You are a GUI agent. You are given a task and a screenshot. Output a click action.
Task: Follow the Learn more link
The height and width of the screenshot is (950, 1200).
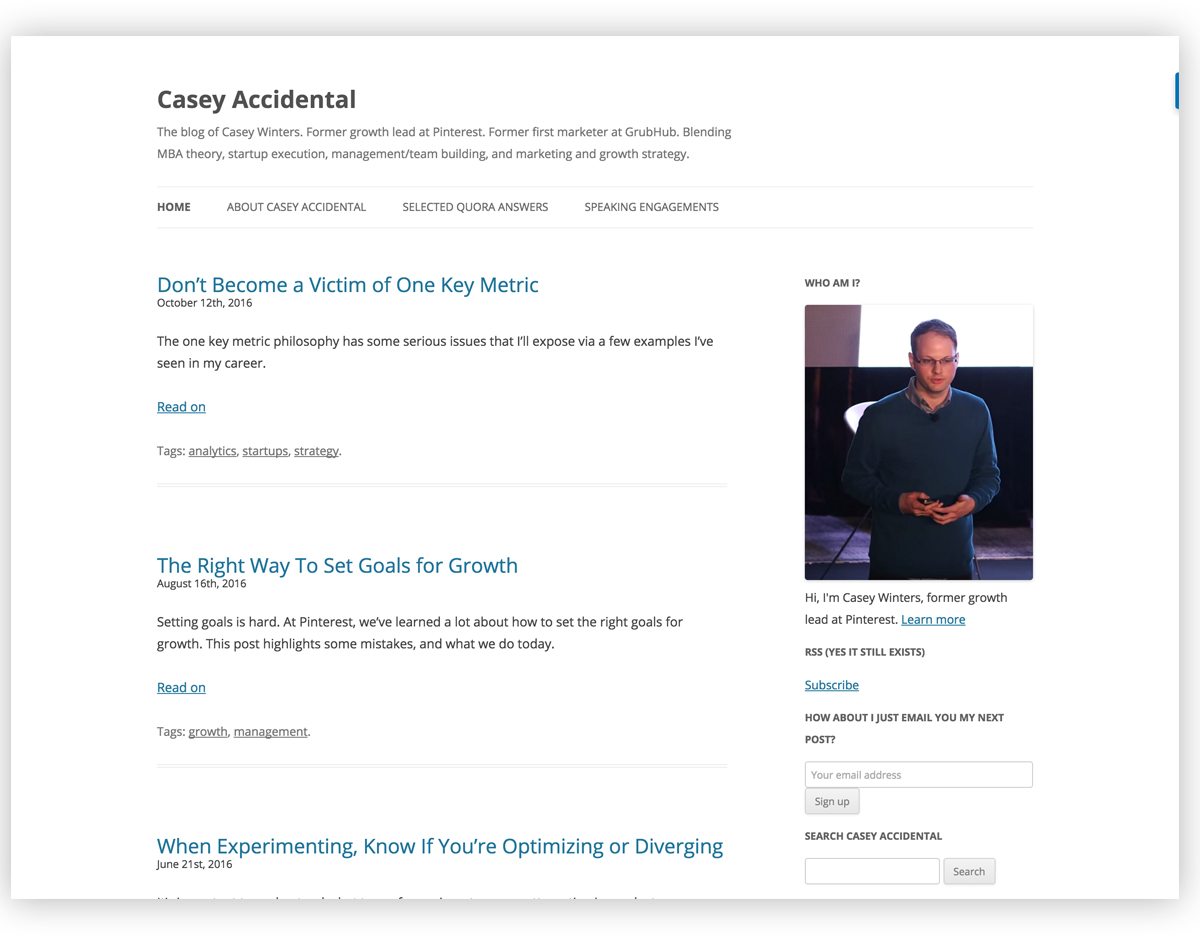933,620
